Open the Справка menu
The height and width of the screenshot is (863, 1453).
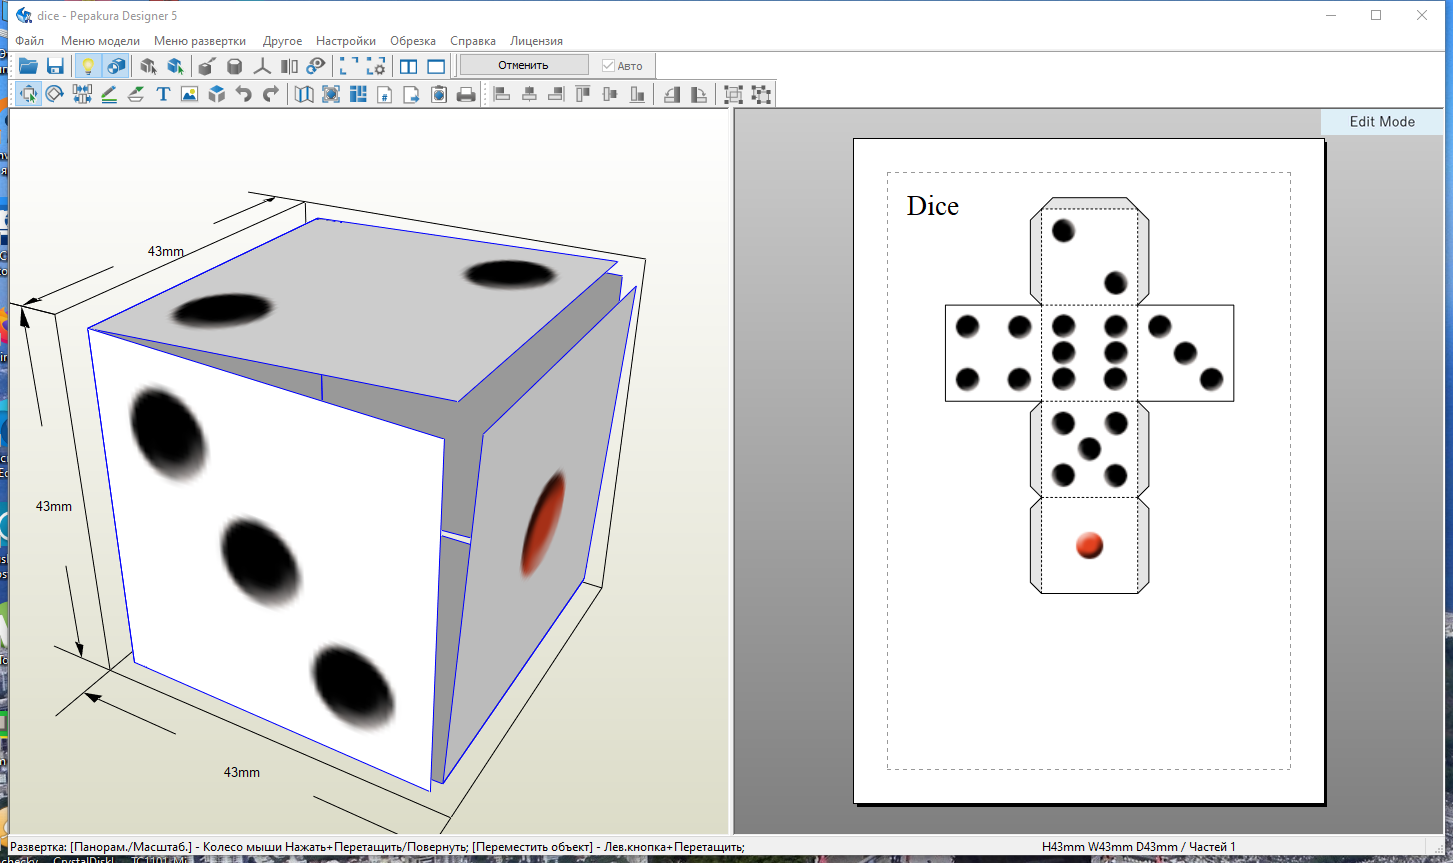tap(473, 41)
